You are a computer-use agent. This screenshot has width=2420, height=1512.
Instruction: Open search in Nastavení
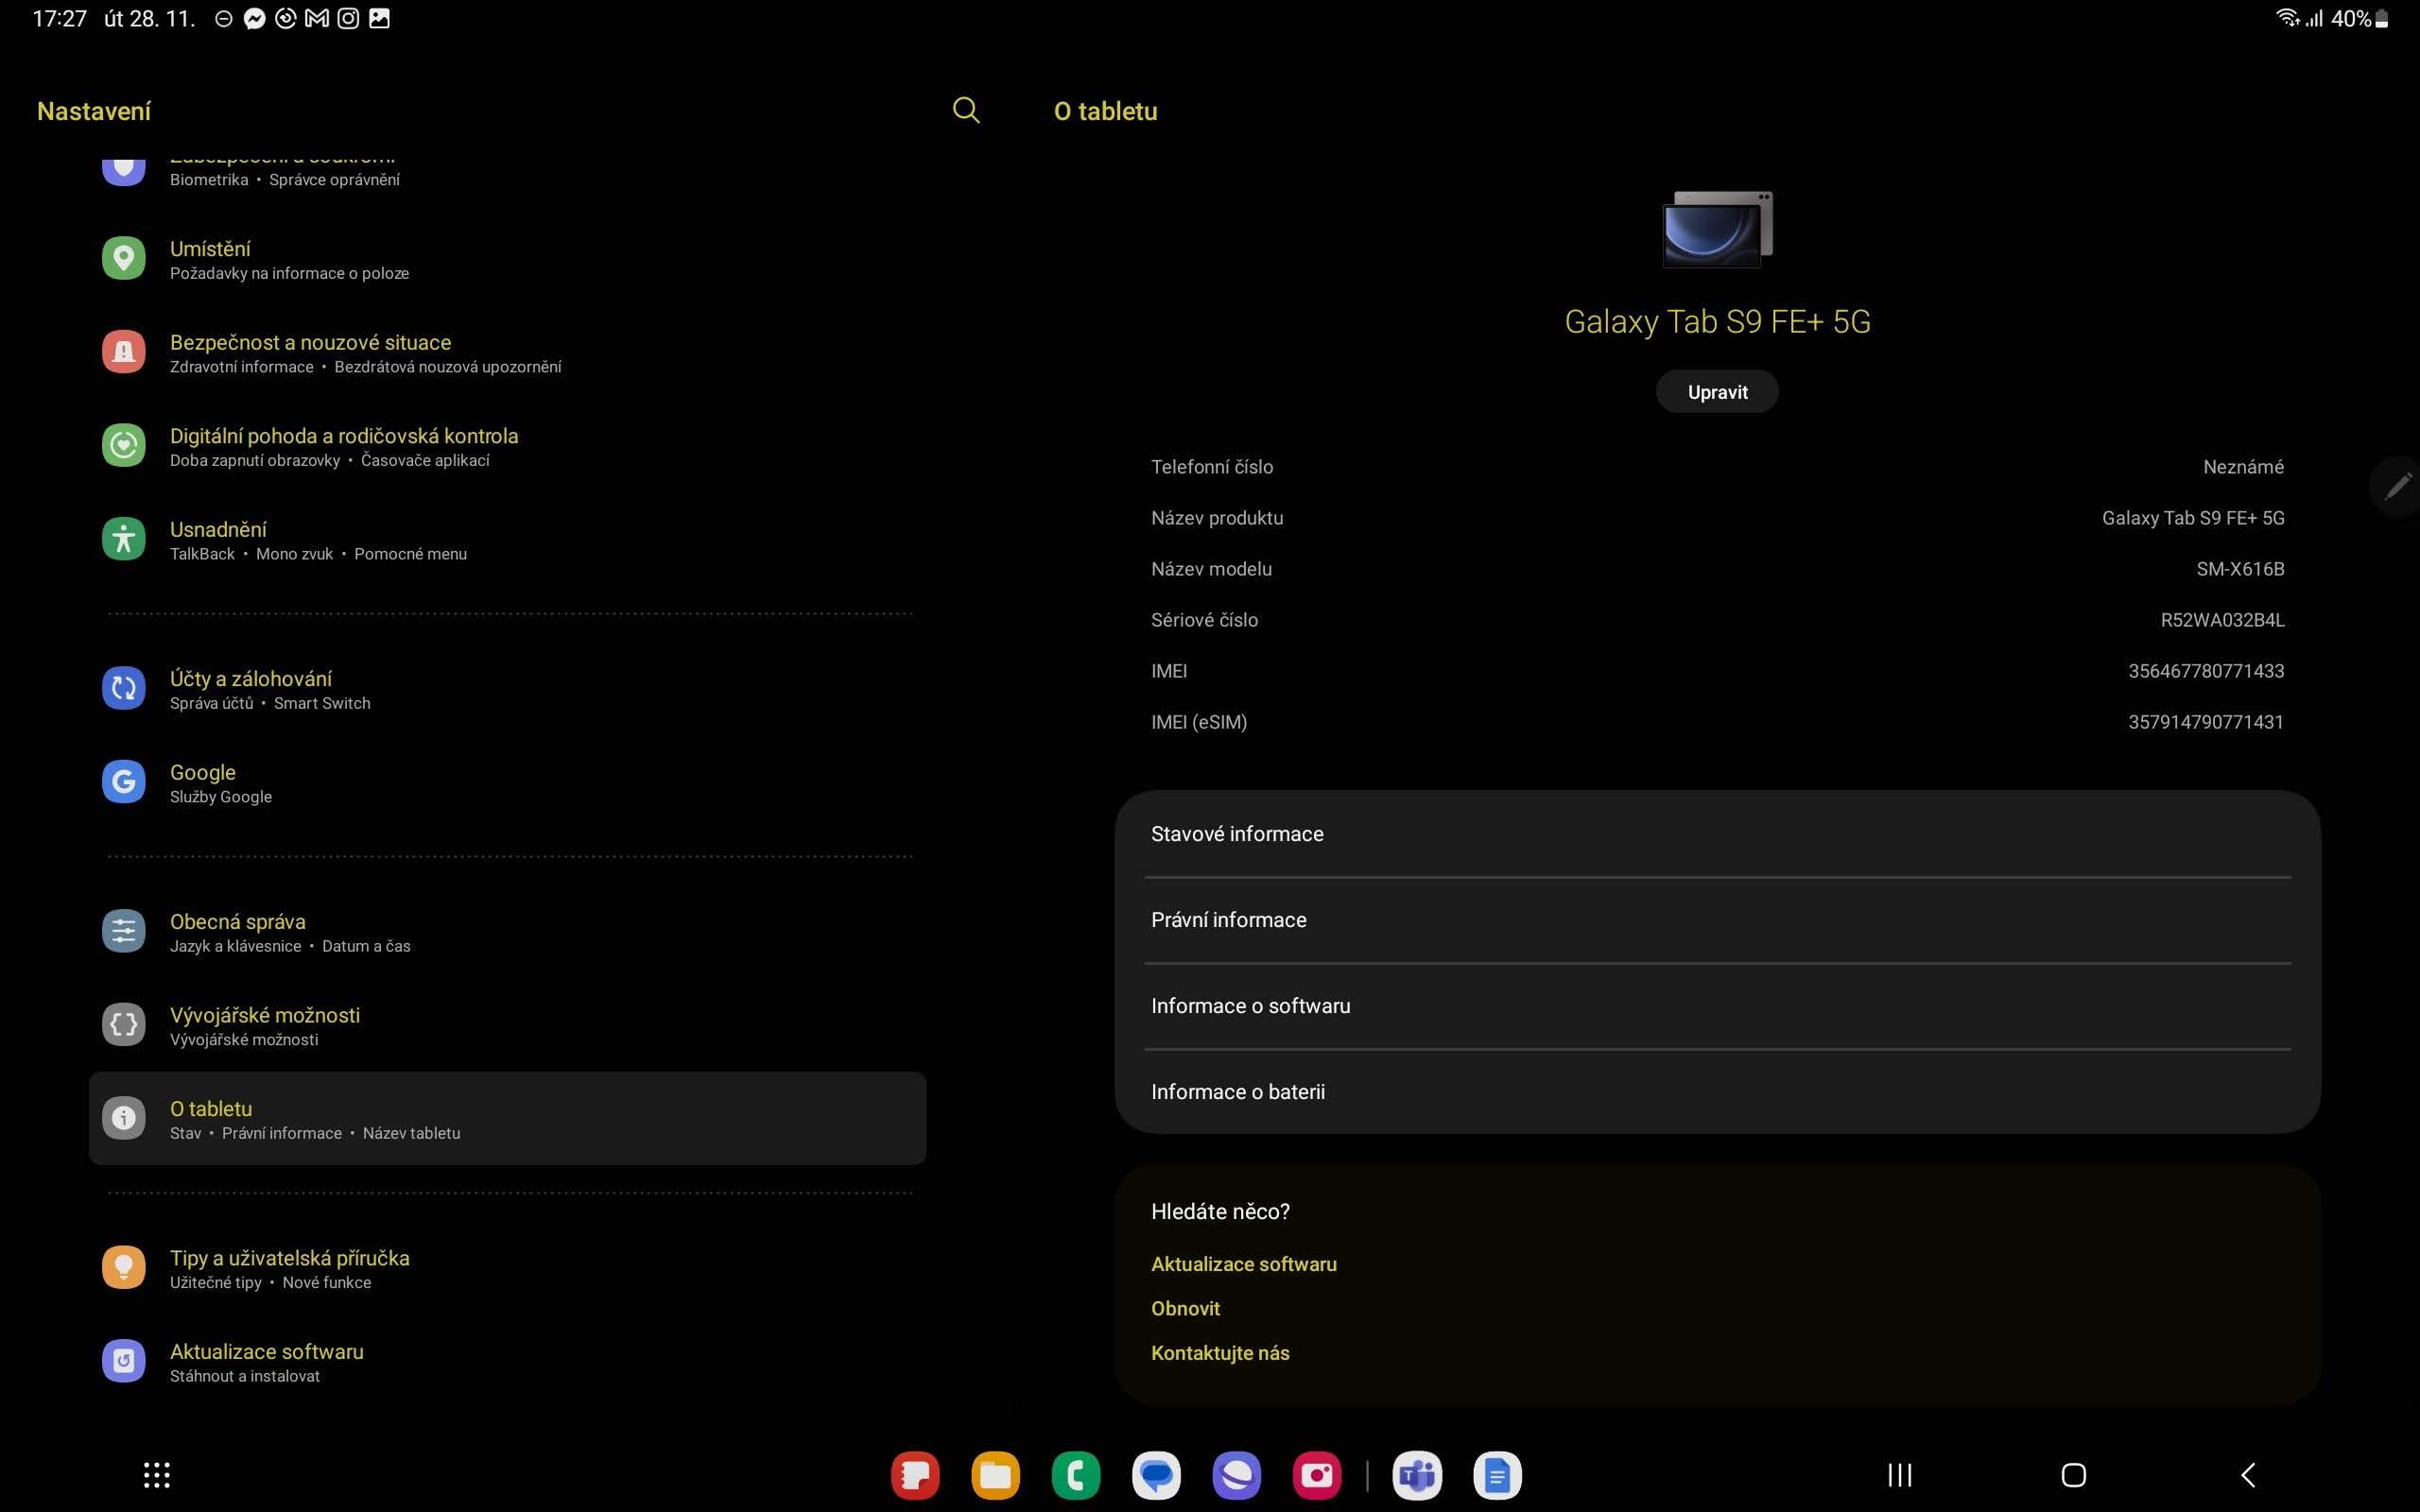tap(966, 110)
